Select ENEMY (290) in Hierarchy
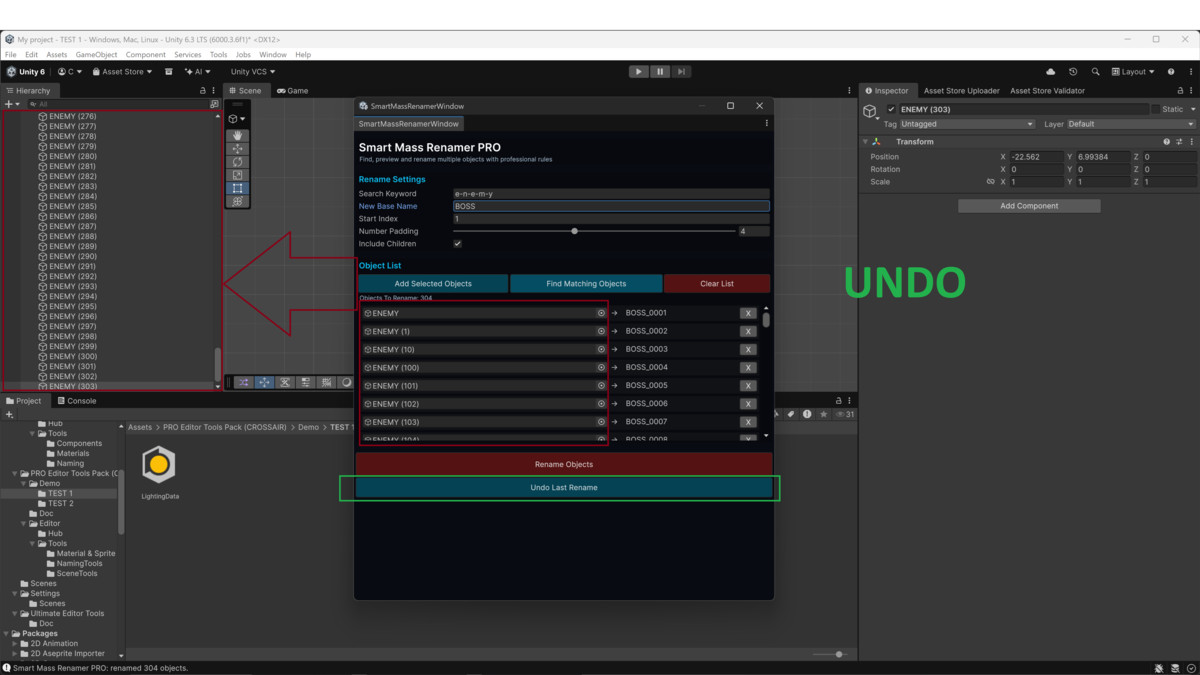1200x675 pixels. (73, 257)
